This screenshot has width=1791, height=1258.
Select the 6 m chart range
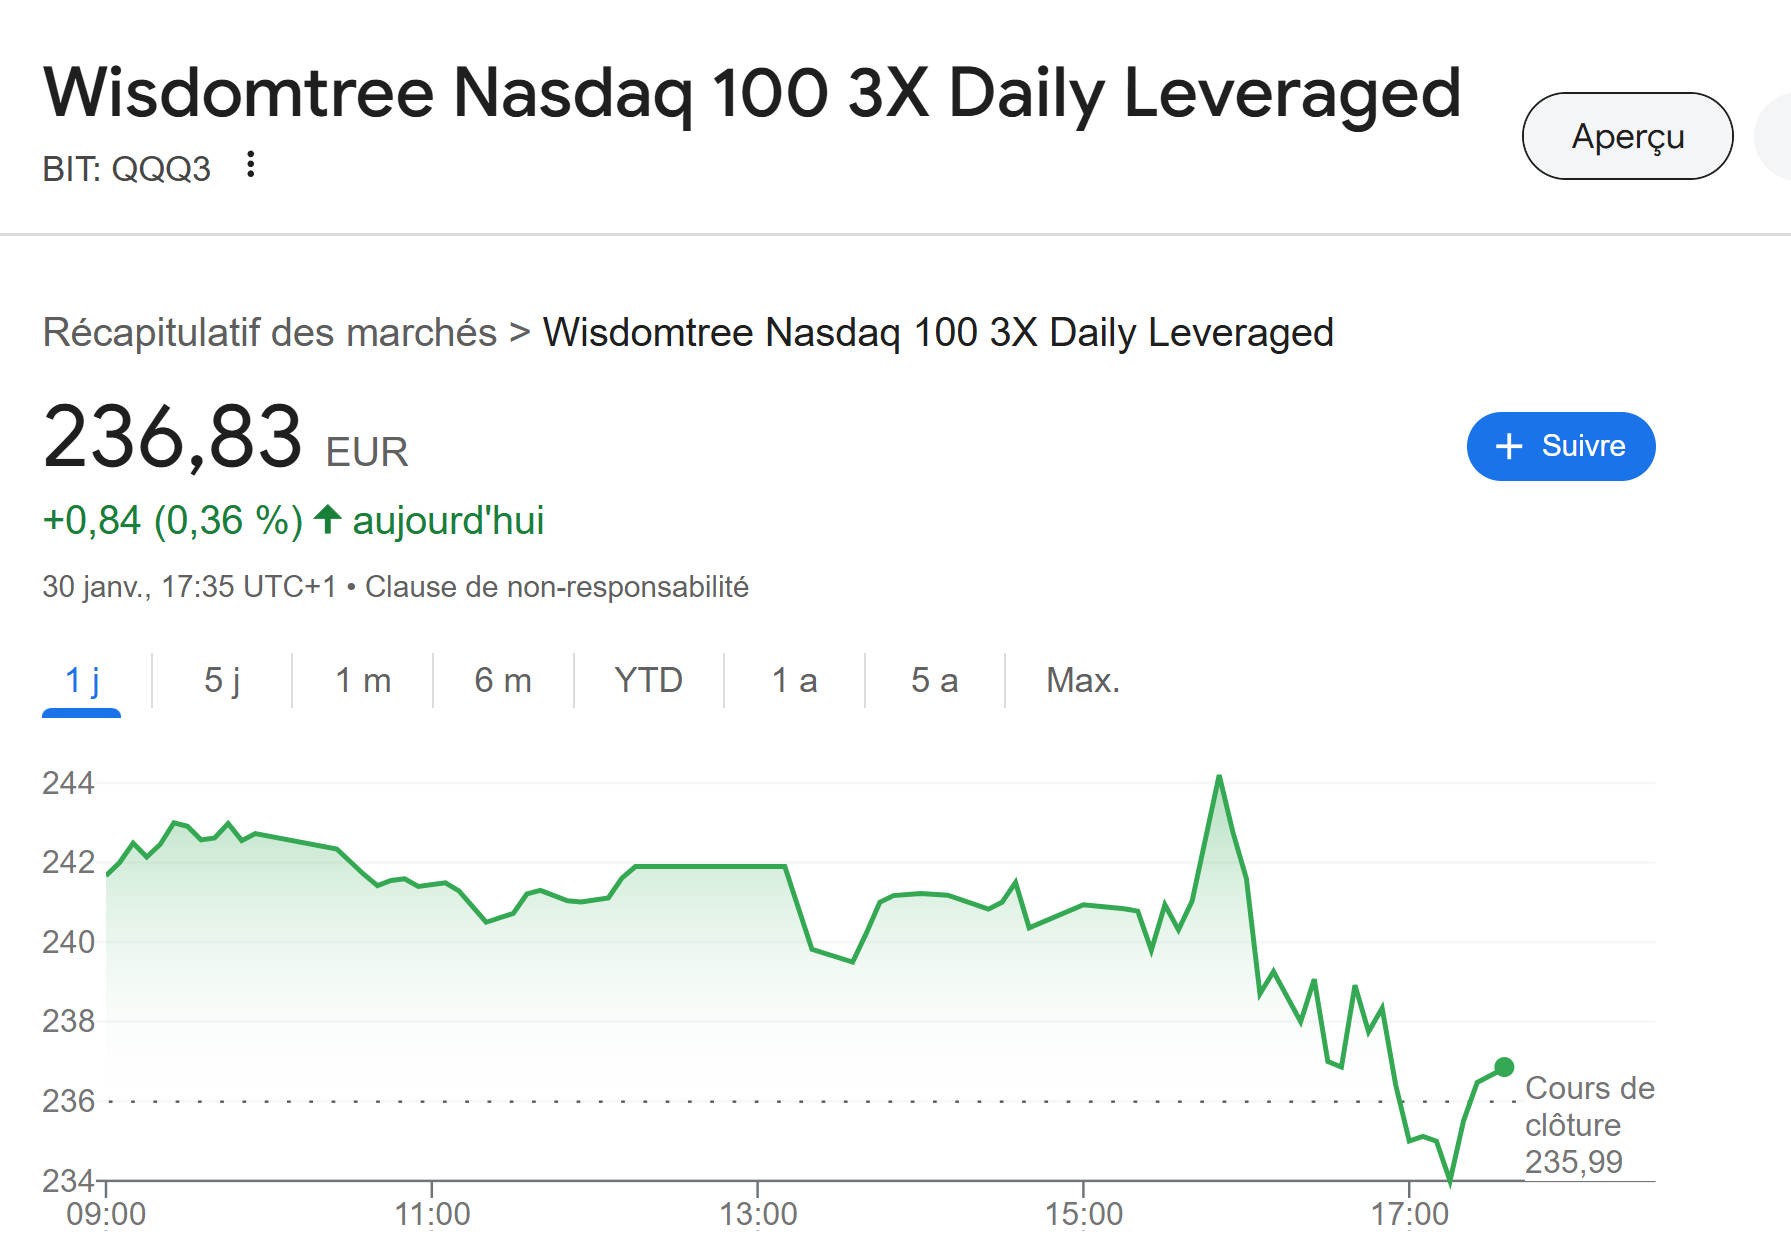(x=503, y=681)
